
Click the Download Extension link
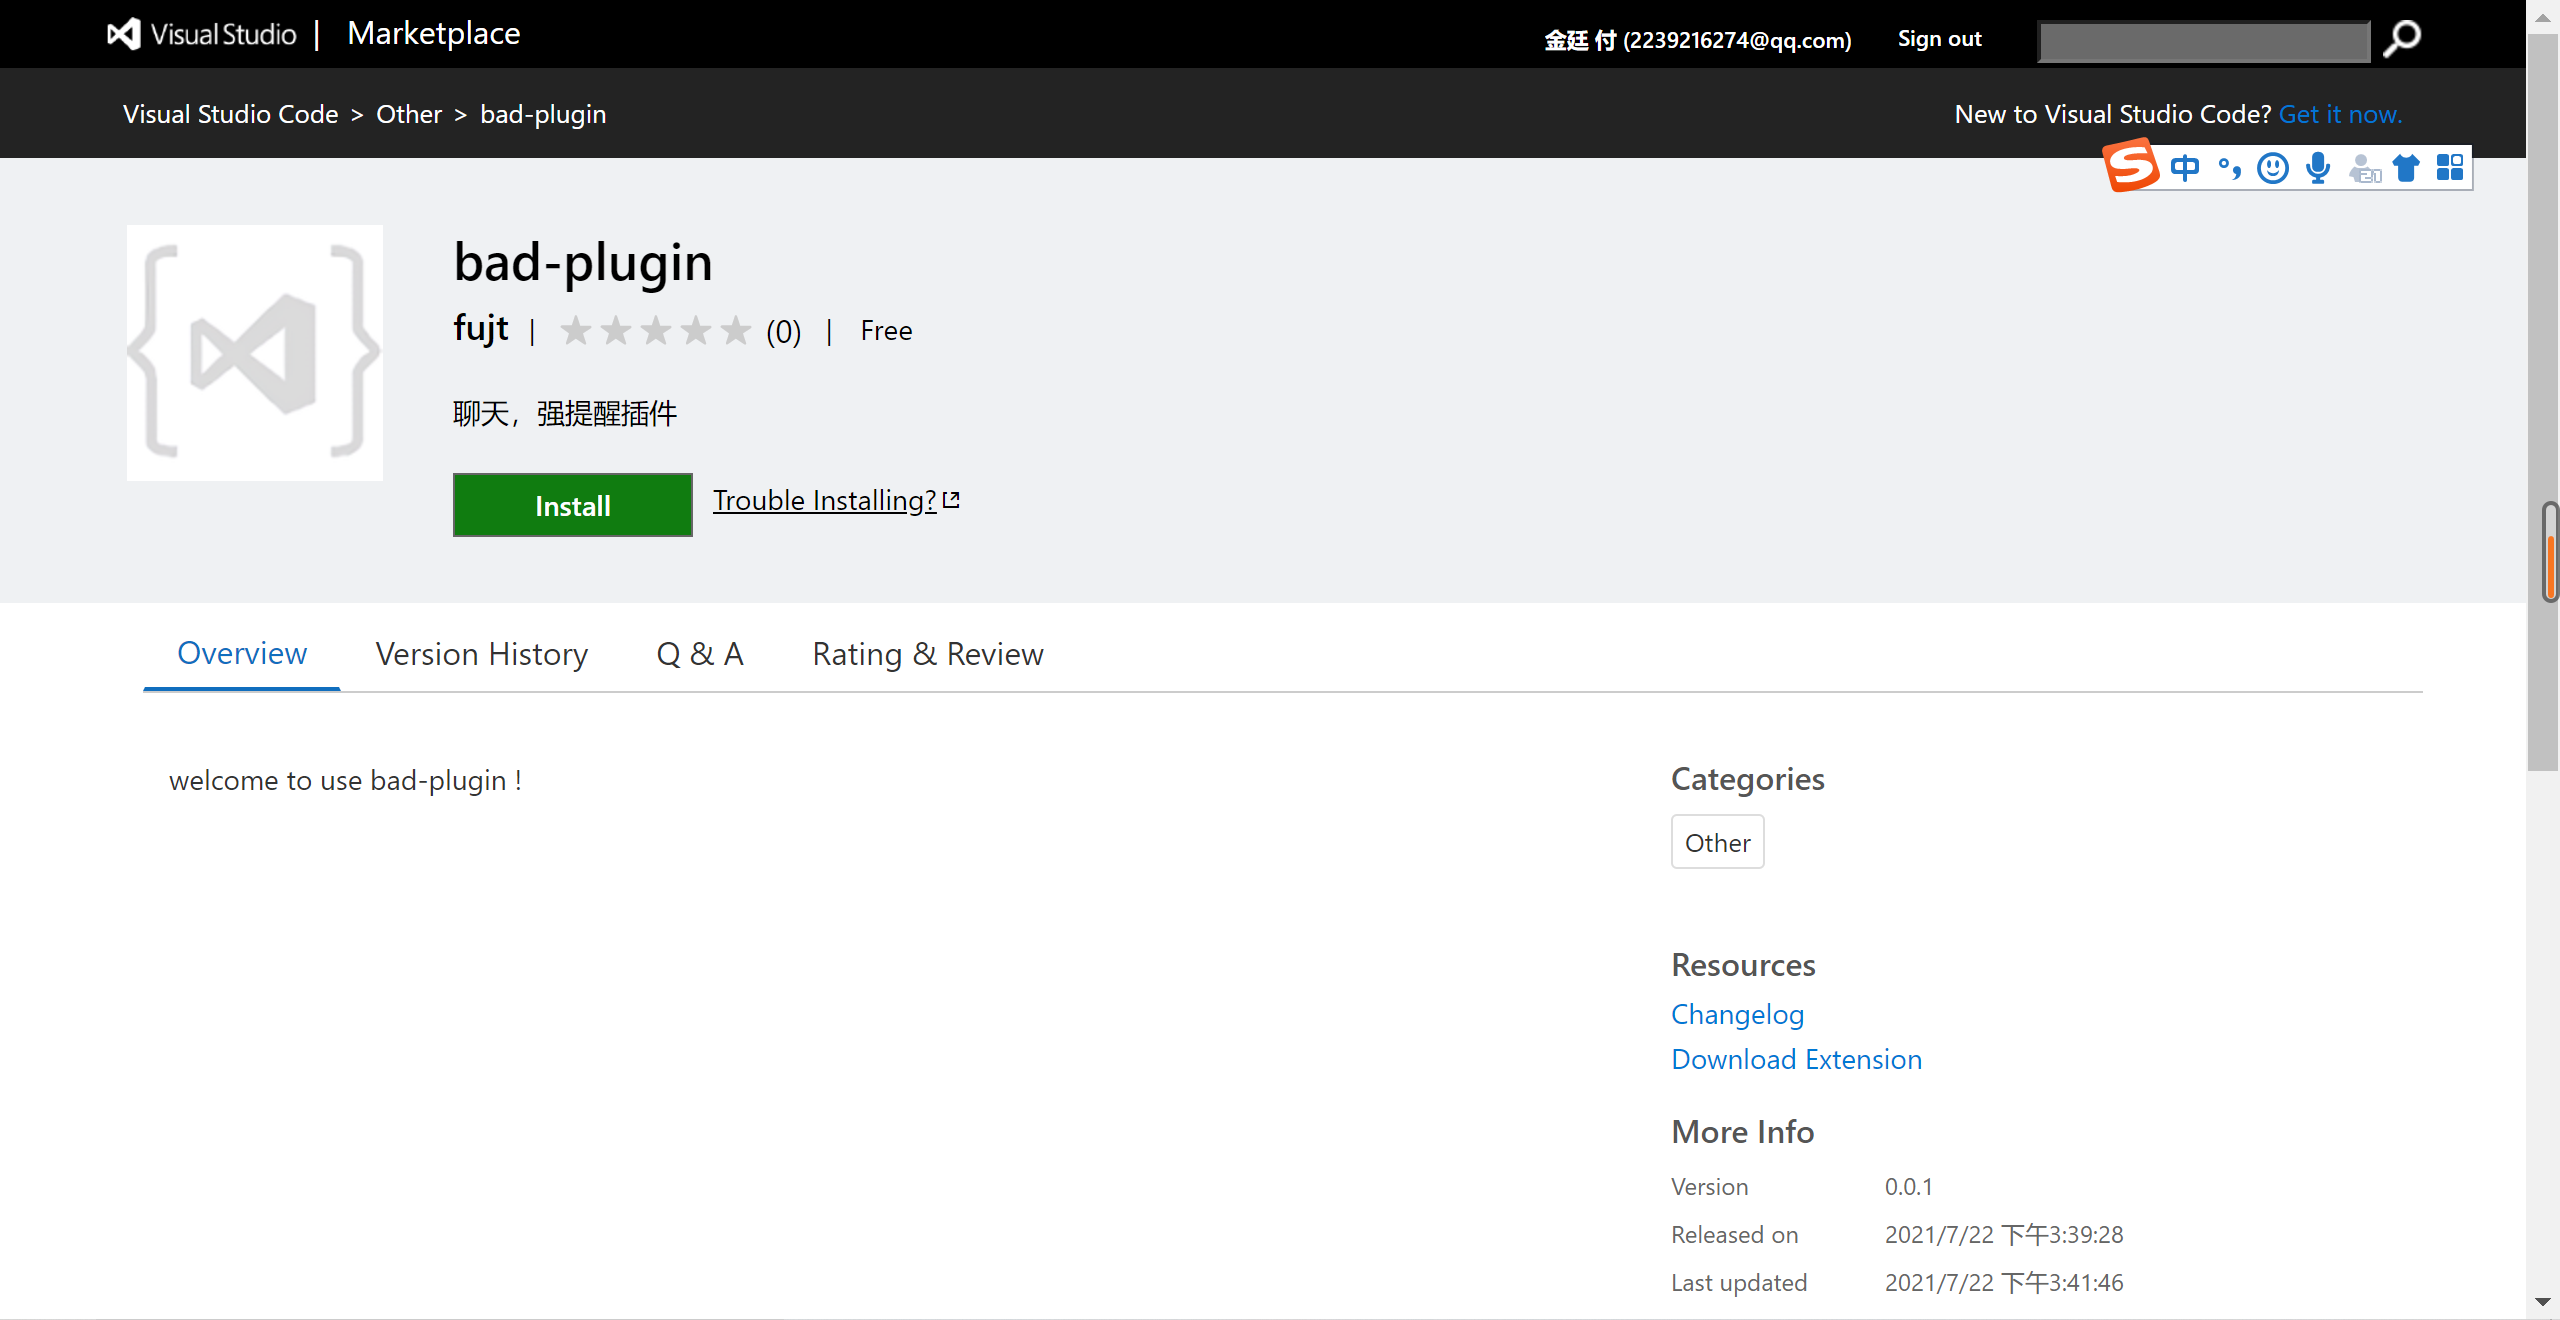[1796, 1059]
